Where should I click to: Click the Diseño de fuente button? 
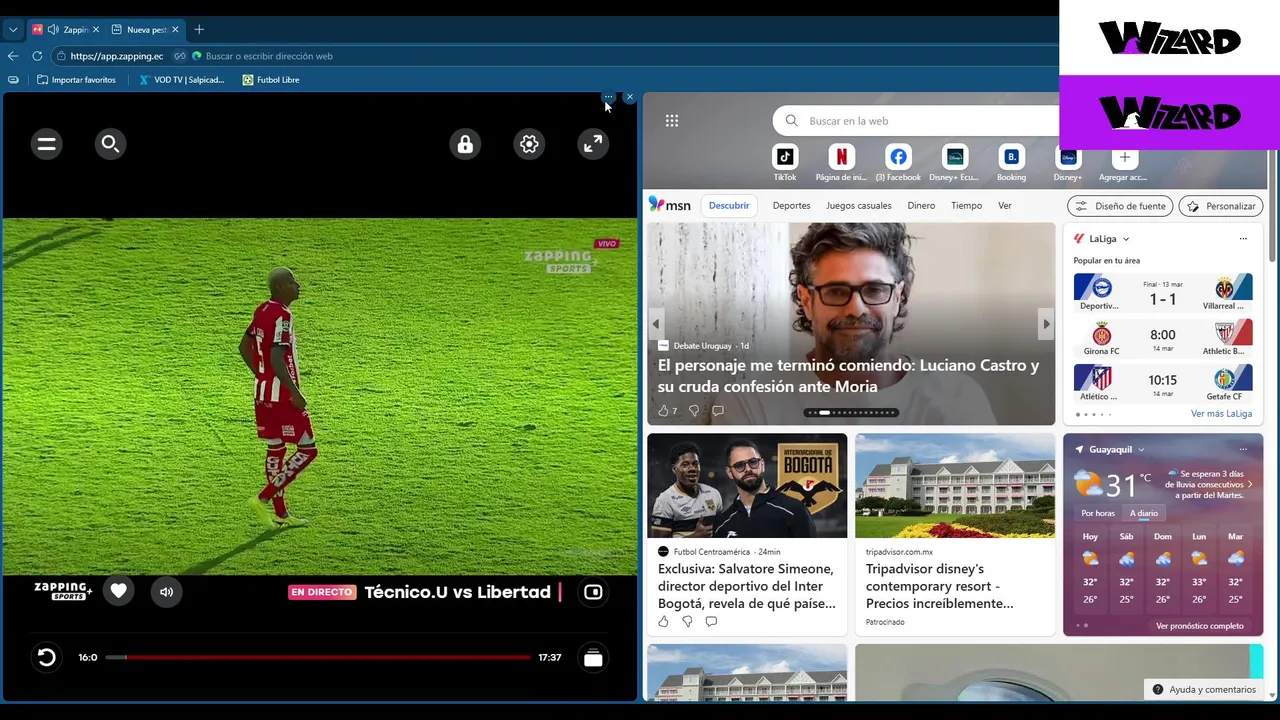pos(1120,206)
